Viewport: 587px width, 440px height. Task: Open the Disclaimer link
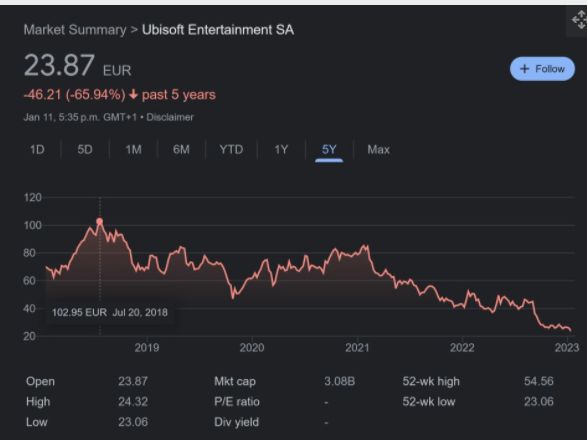tap(170, 117)
